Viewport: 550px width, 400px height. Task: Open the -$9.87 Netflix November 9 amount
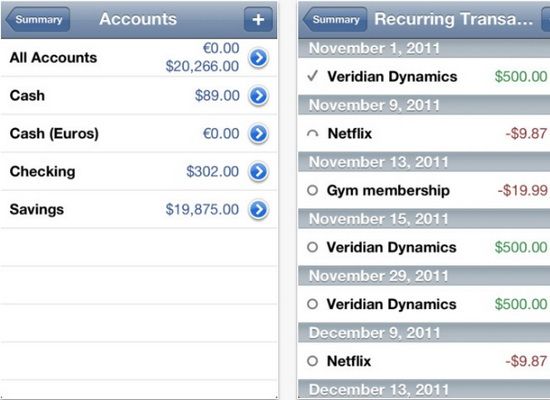coord(526,134)
